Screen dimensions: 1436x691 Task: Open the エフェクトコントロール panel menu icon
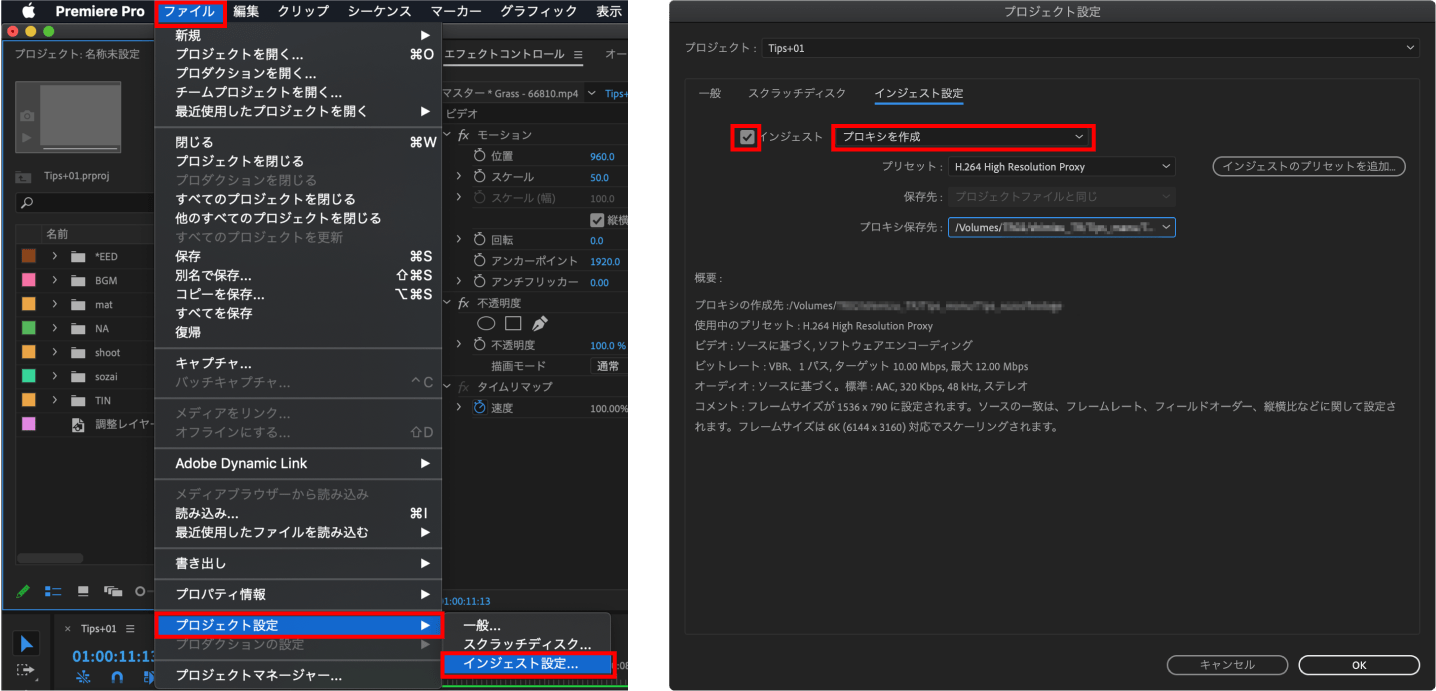578,54
